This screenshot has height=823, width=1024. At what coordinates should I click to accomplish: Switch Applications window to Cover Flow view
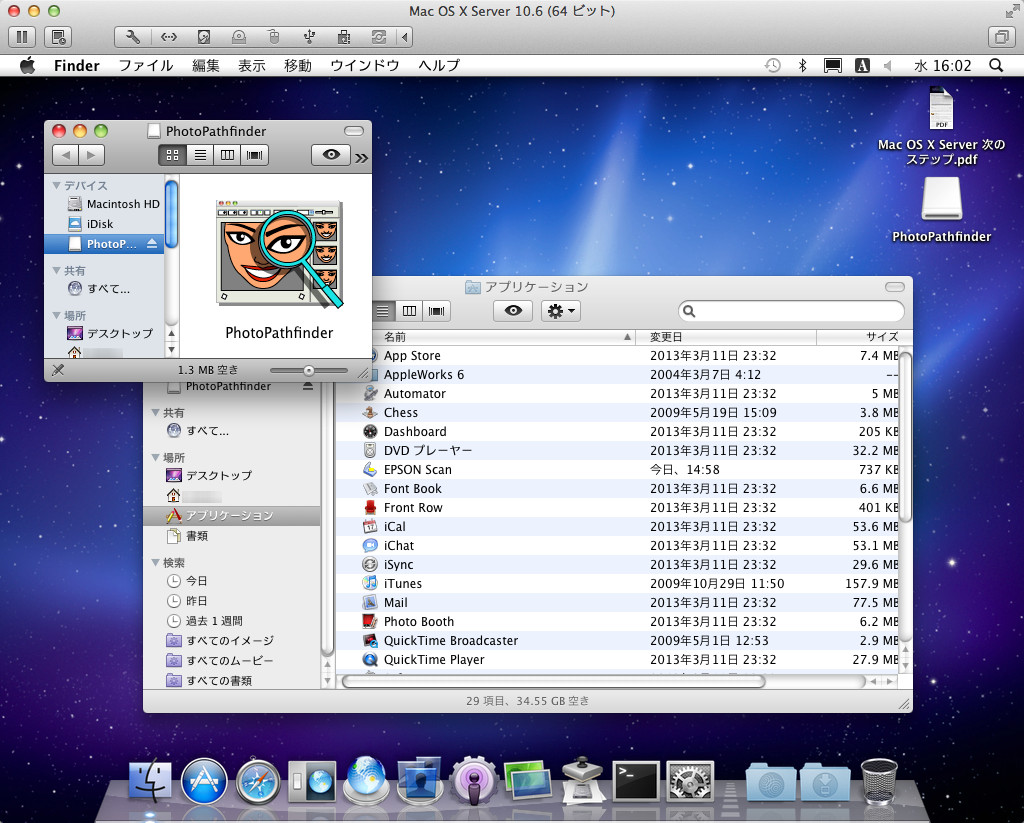437,311
